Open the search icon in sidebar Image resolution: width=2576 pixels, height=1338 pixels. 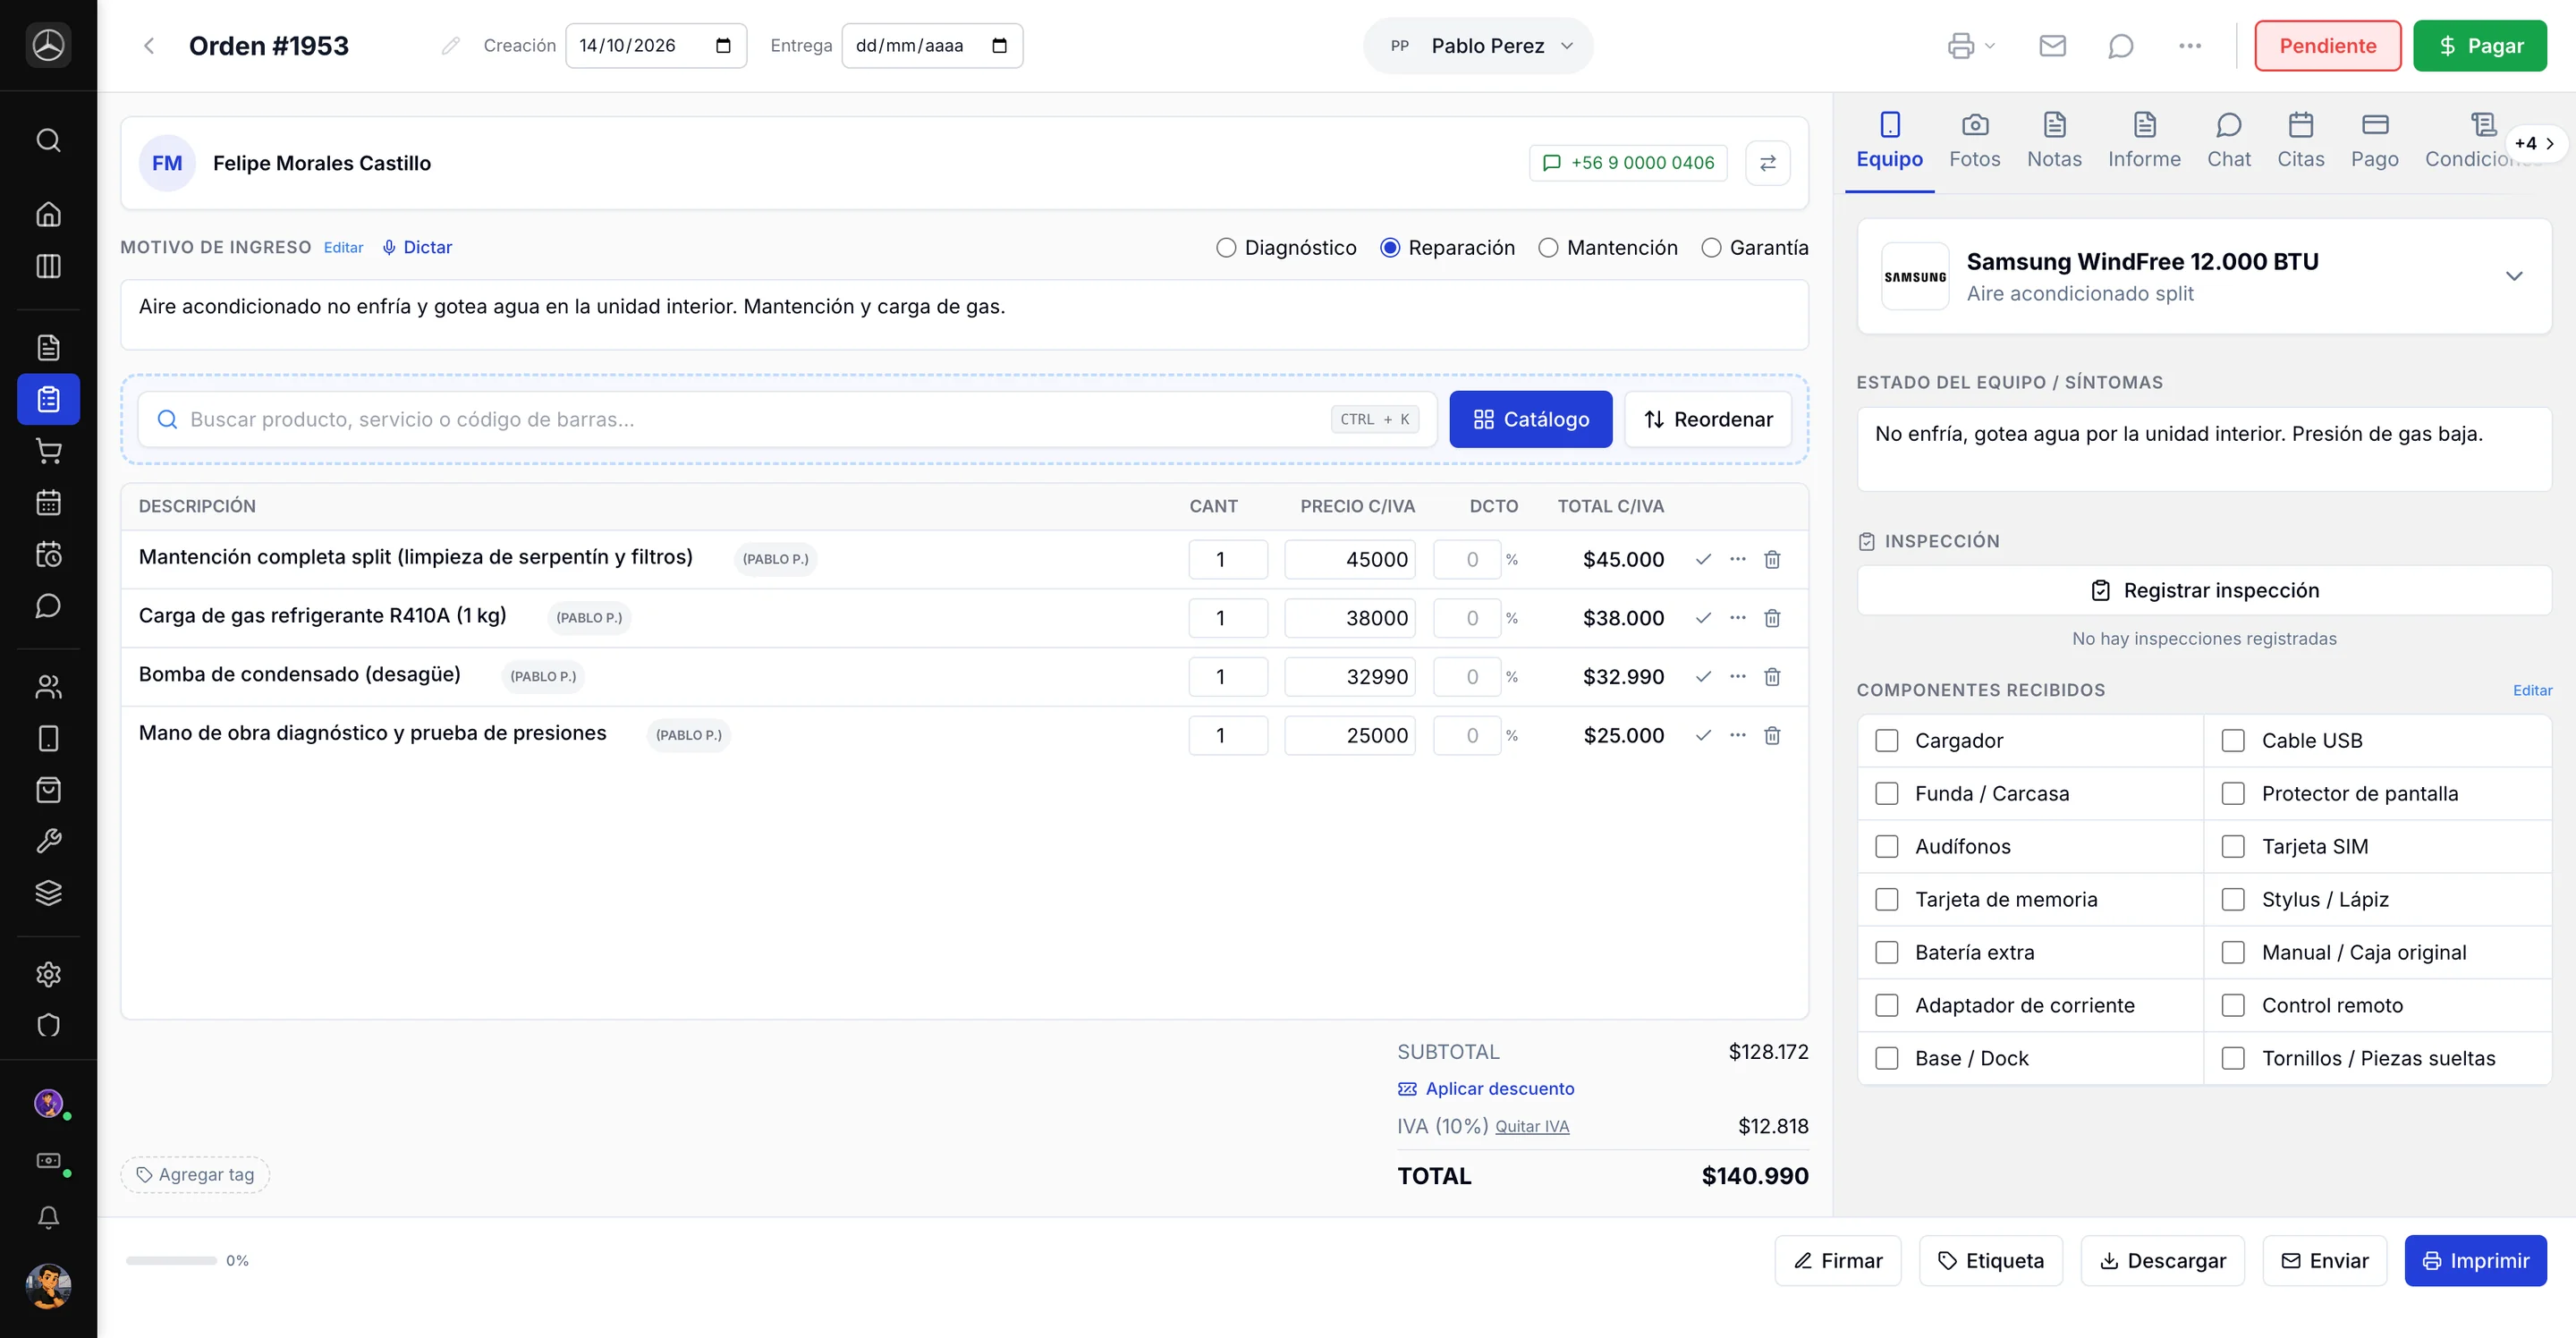pos(48,140)
